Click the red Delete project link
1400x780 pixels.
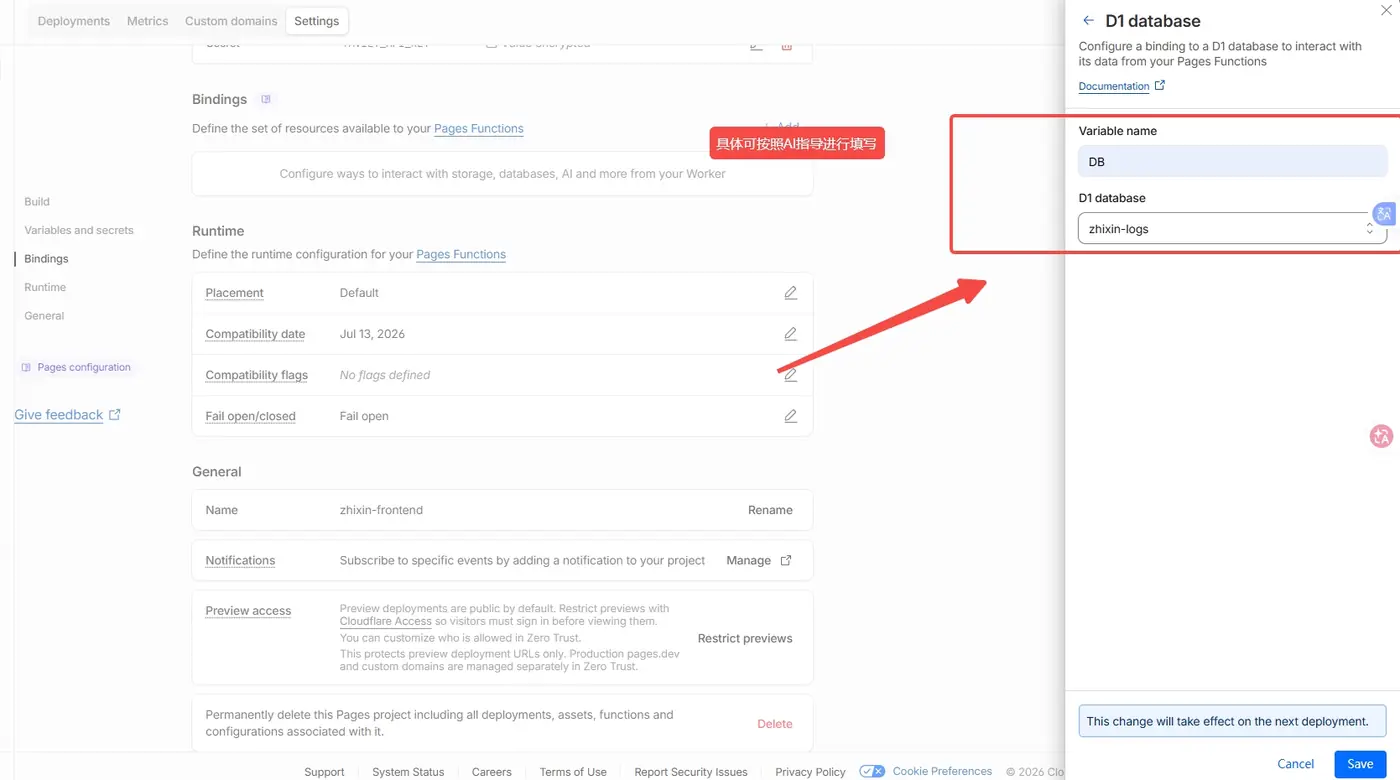point(775,724)
